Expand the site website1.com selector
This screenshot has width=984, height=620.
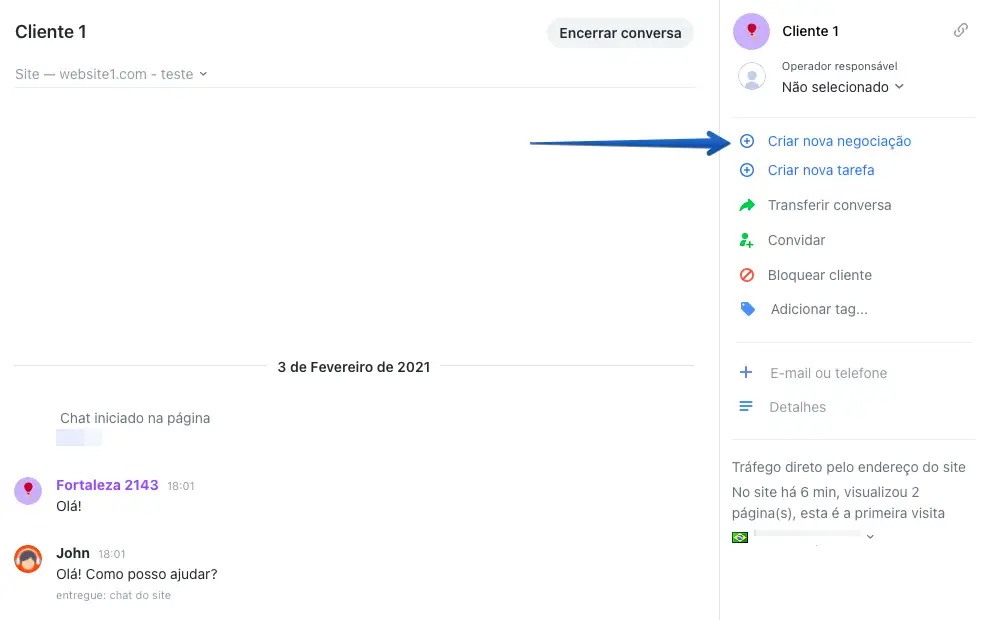[x=203, y=74]
